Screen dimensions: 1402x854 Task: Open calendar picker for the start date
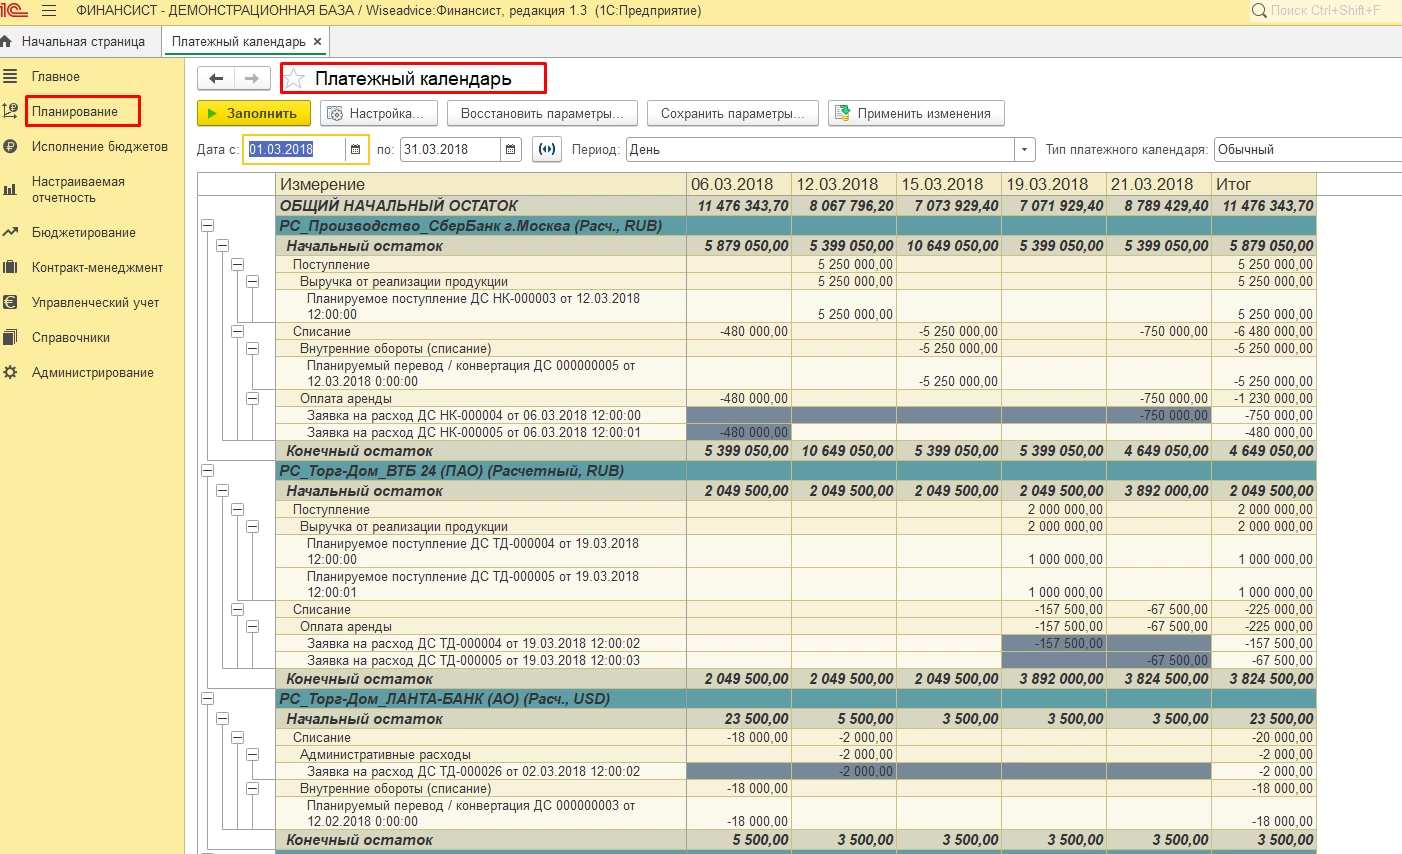pos(356,150)
